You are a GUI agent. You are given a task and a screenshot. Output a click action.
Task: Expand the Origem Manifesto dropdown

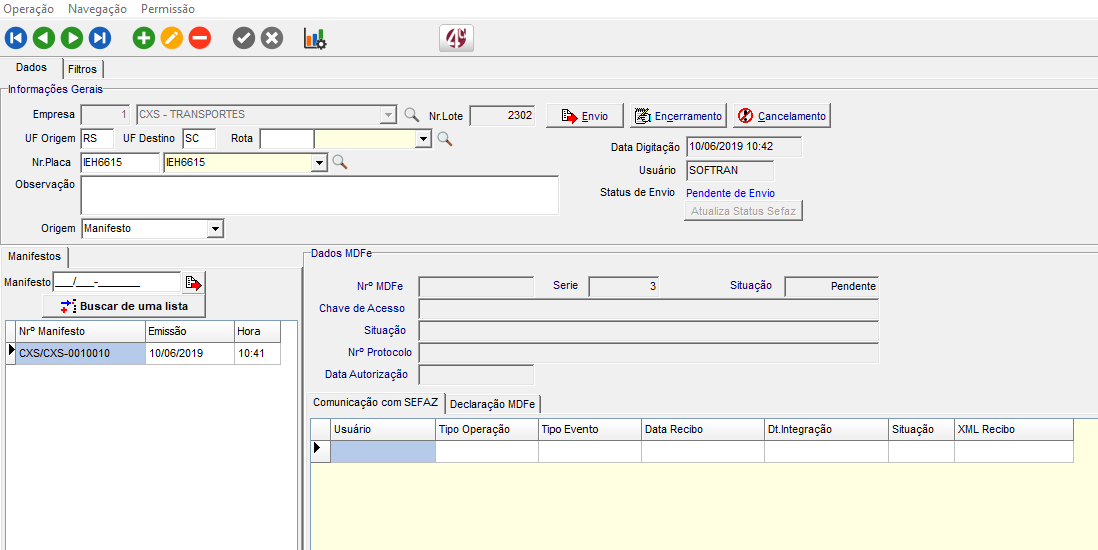click(214, 229)
